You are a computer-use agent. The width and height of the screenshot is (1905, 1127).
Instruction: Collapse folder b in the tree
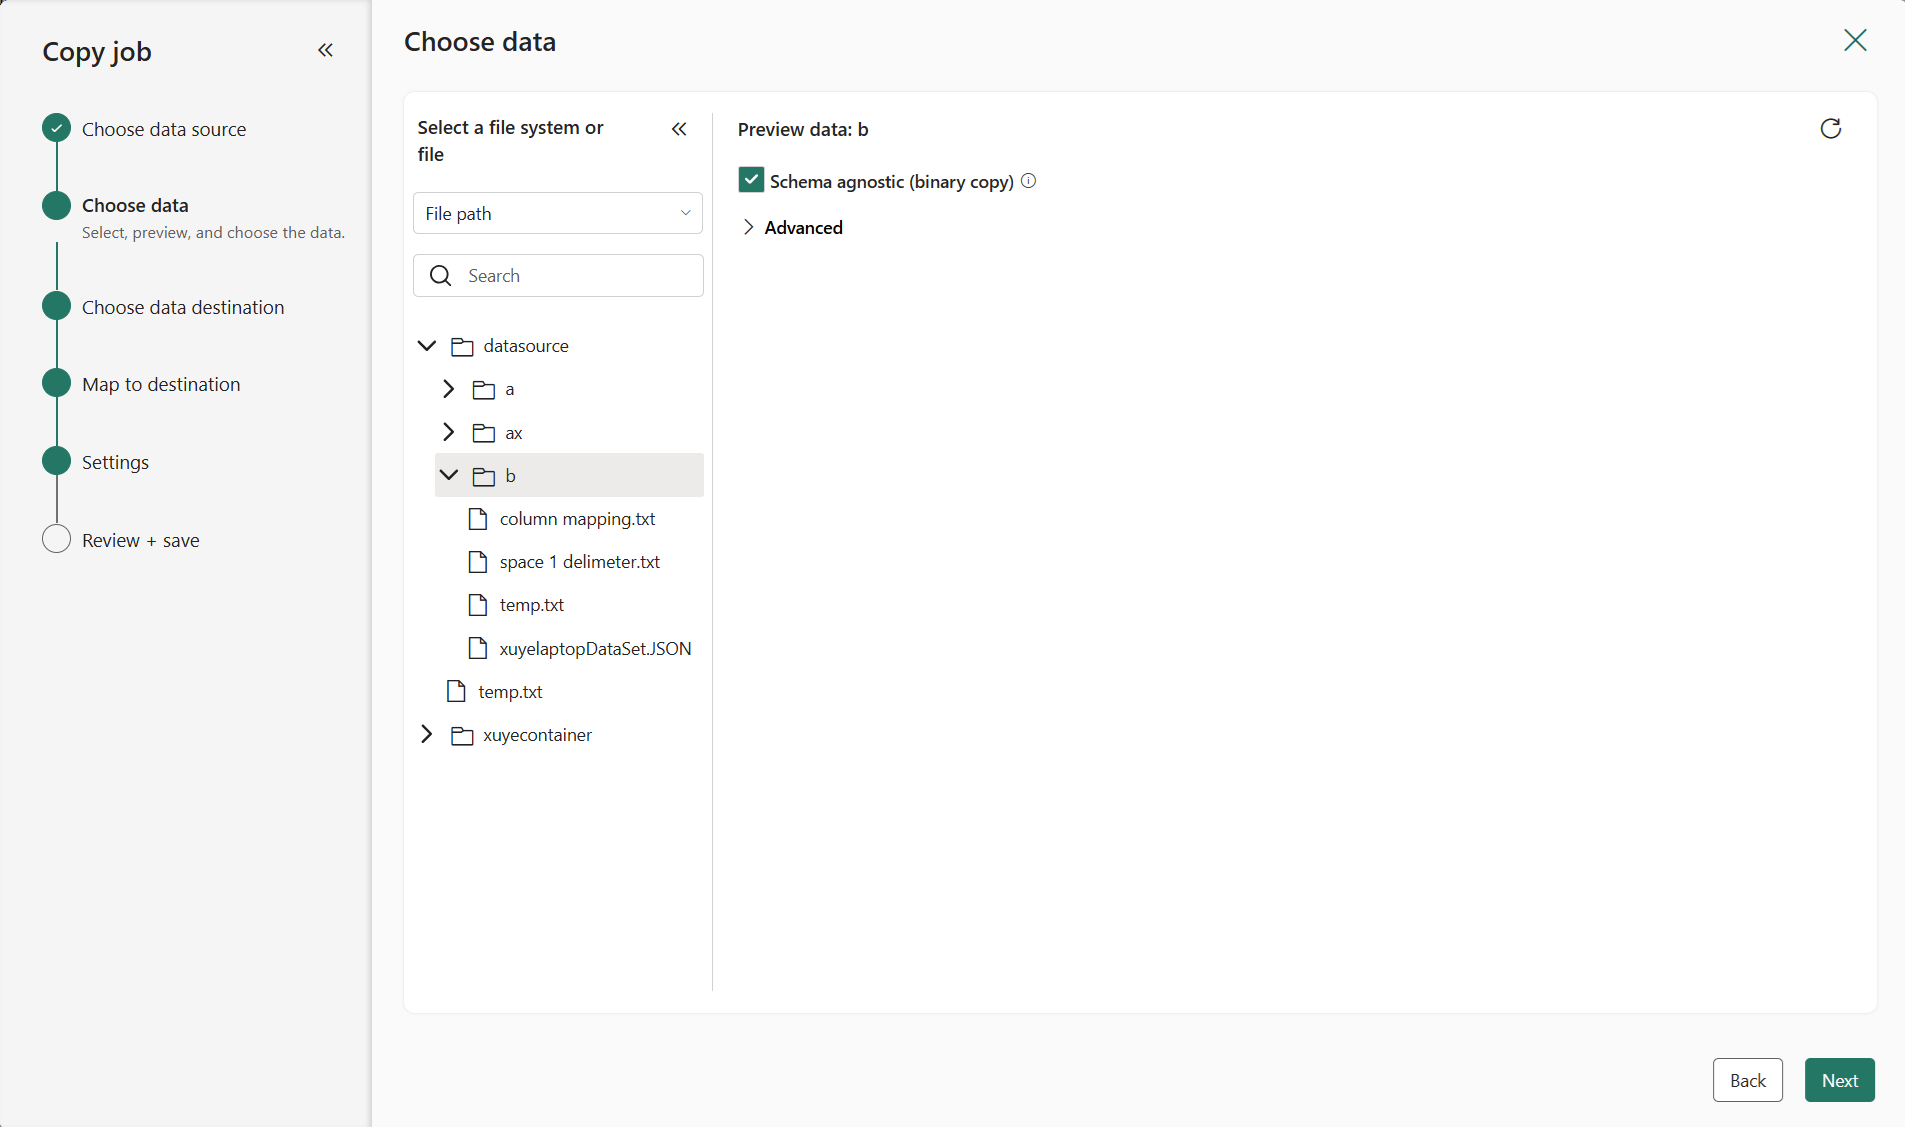(x=449, y=475)
